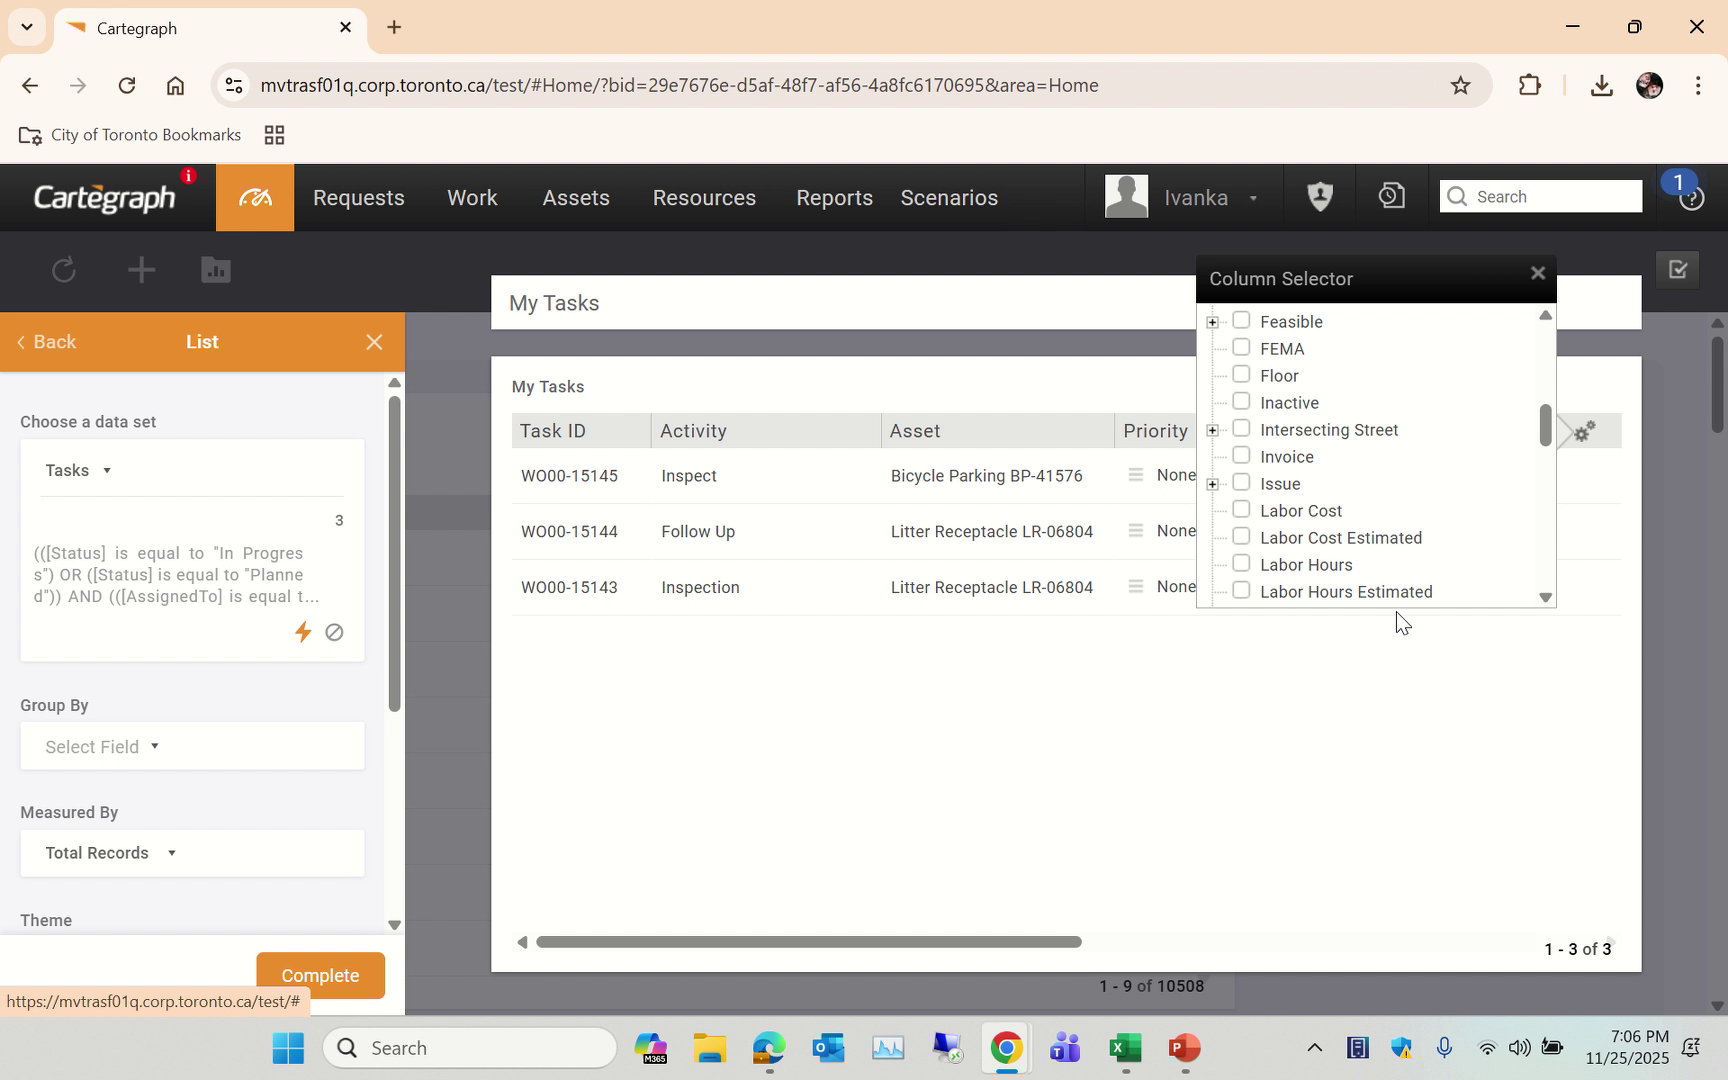Viewport: 1728px width, 1080px height.
Task: Click the refresh dashboard icon
Action: (x=63, y=270)
